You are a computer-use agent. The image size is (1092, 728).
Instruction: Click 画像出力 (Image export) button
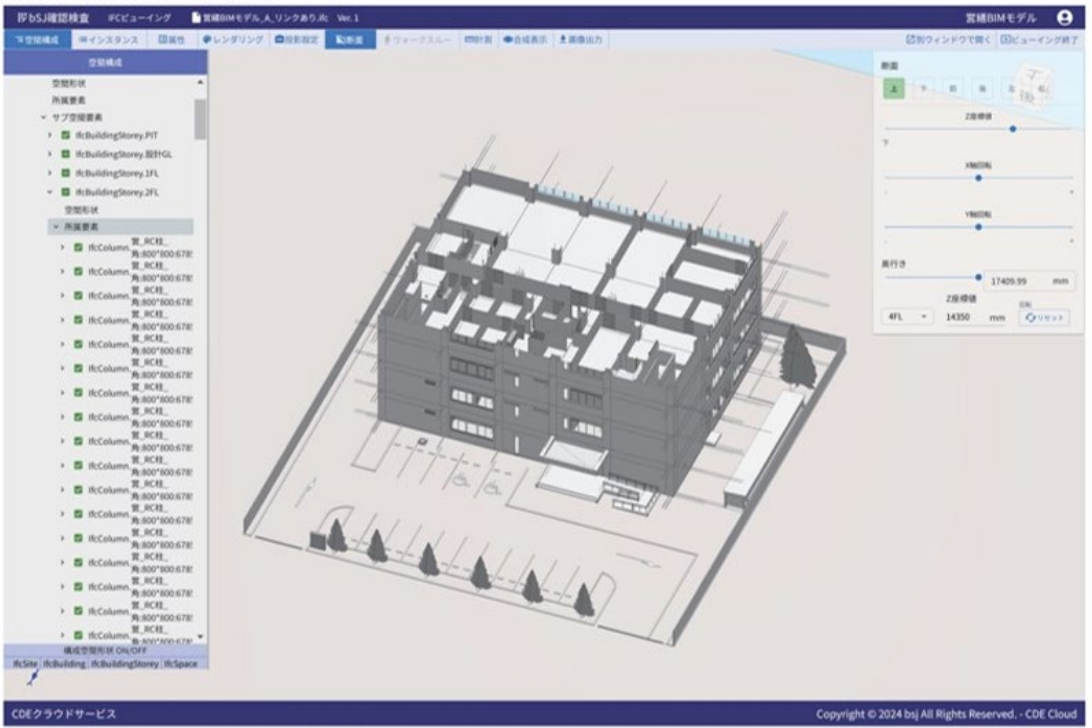click(x=578, y=40)
